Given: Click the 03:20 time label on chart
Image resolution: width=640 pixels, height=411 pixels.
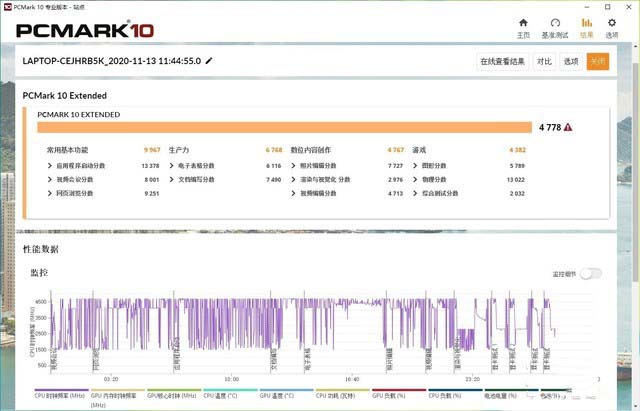Looking at the screenshot, I should click(111, 379).
